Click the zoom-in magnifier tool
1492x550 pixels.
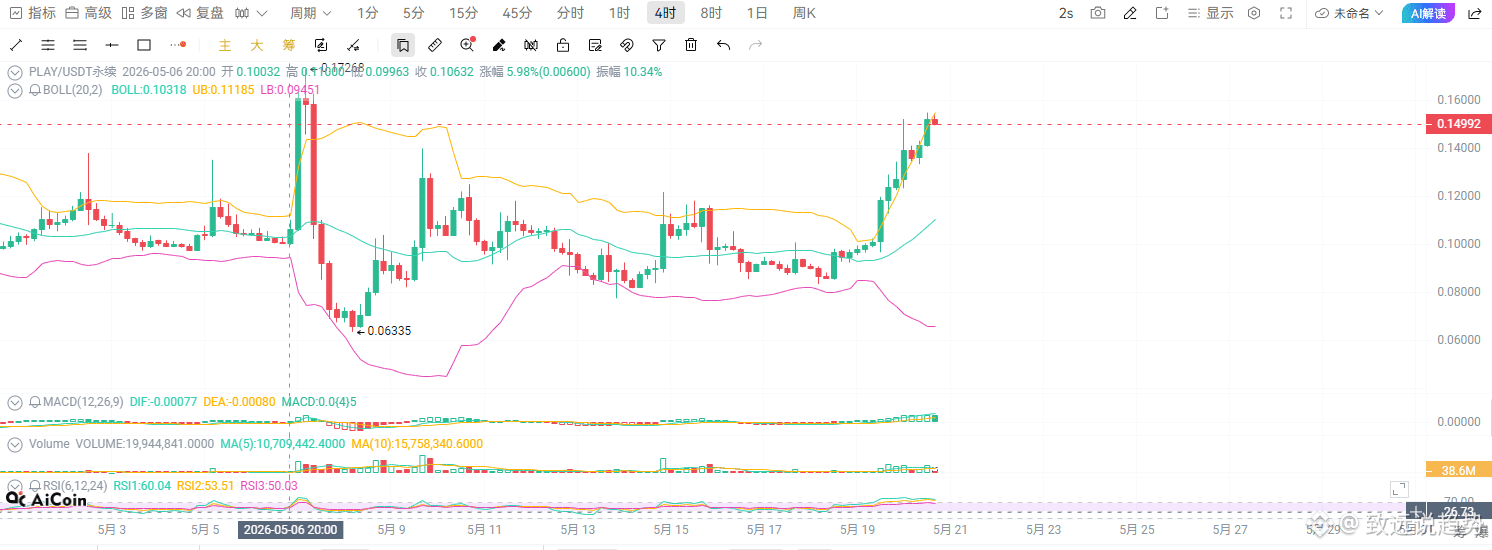tap(467, 45)
